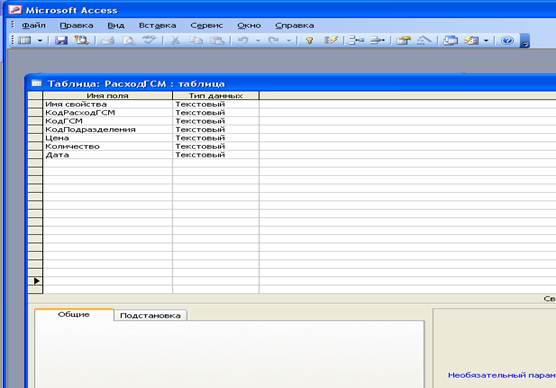Open the Undo history dropdown arrow
The image size is (556, 388).
pyautogui.click(x=258, y=40)
